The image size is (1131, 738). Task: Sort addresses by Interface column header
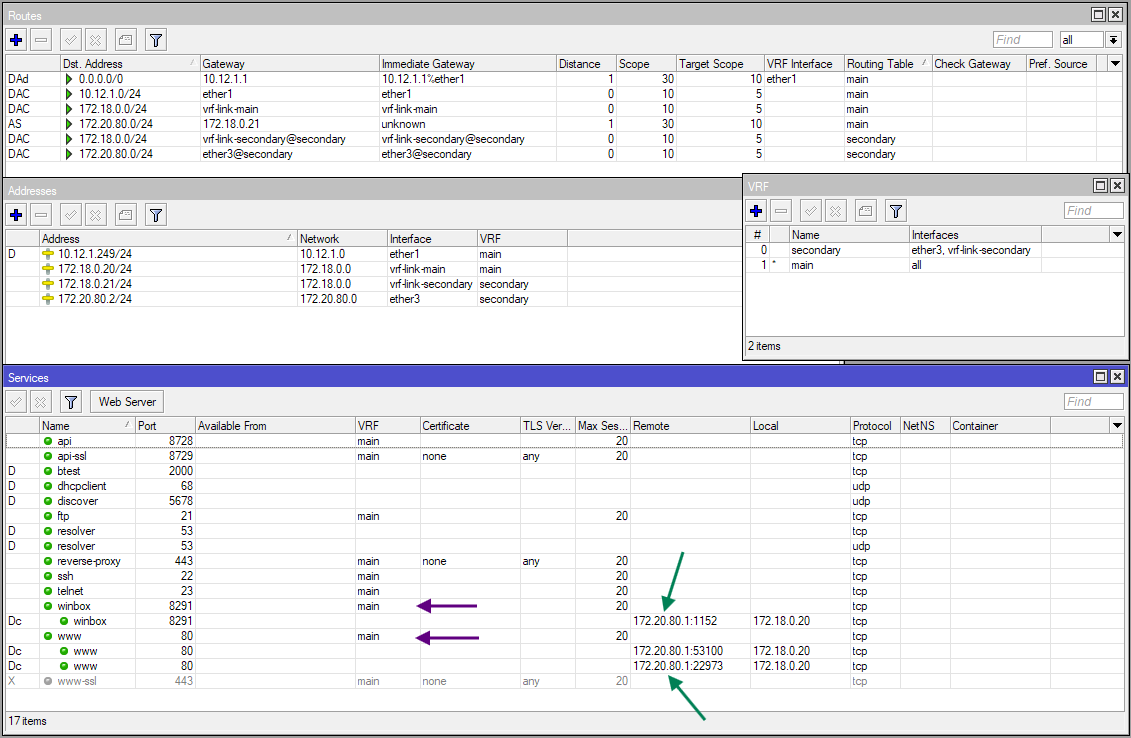point(431,238)
